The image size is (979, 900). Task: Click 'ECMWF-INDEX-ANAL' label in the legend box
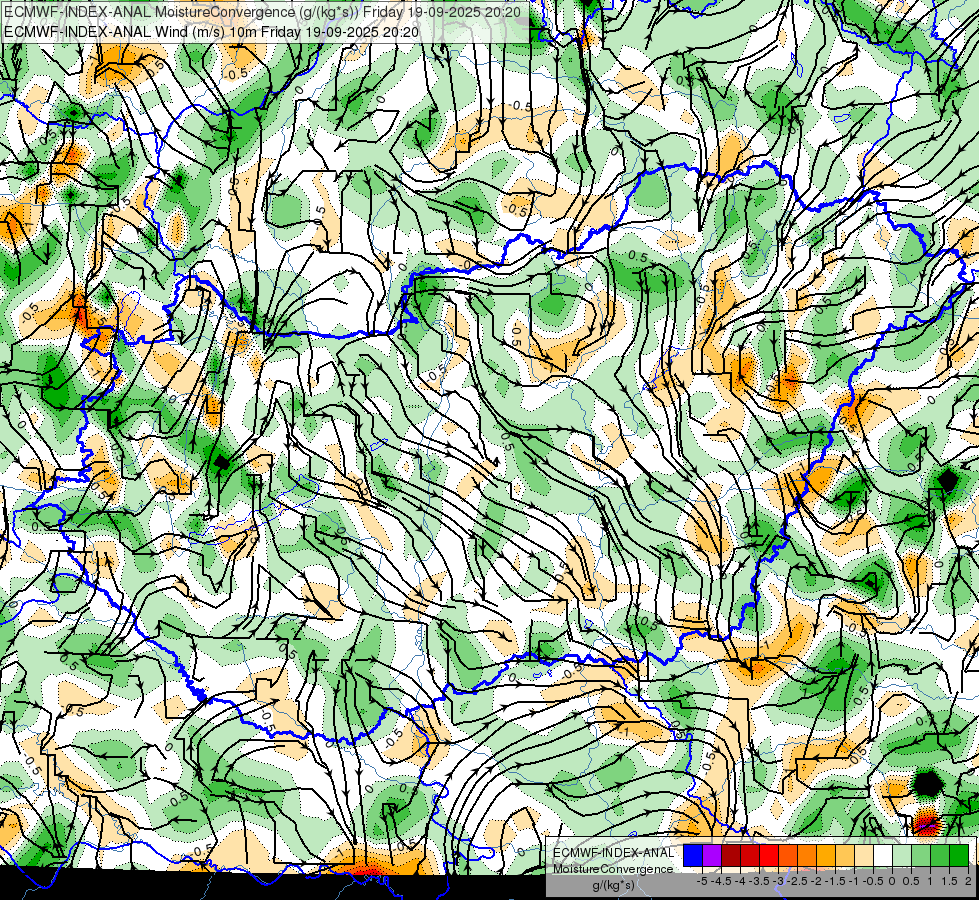pyautogui.click(x=613, y=853)
